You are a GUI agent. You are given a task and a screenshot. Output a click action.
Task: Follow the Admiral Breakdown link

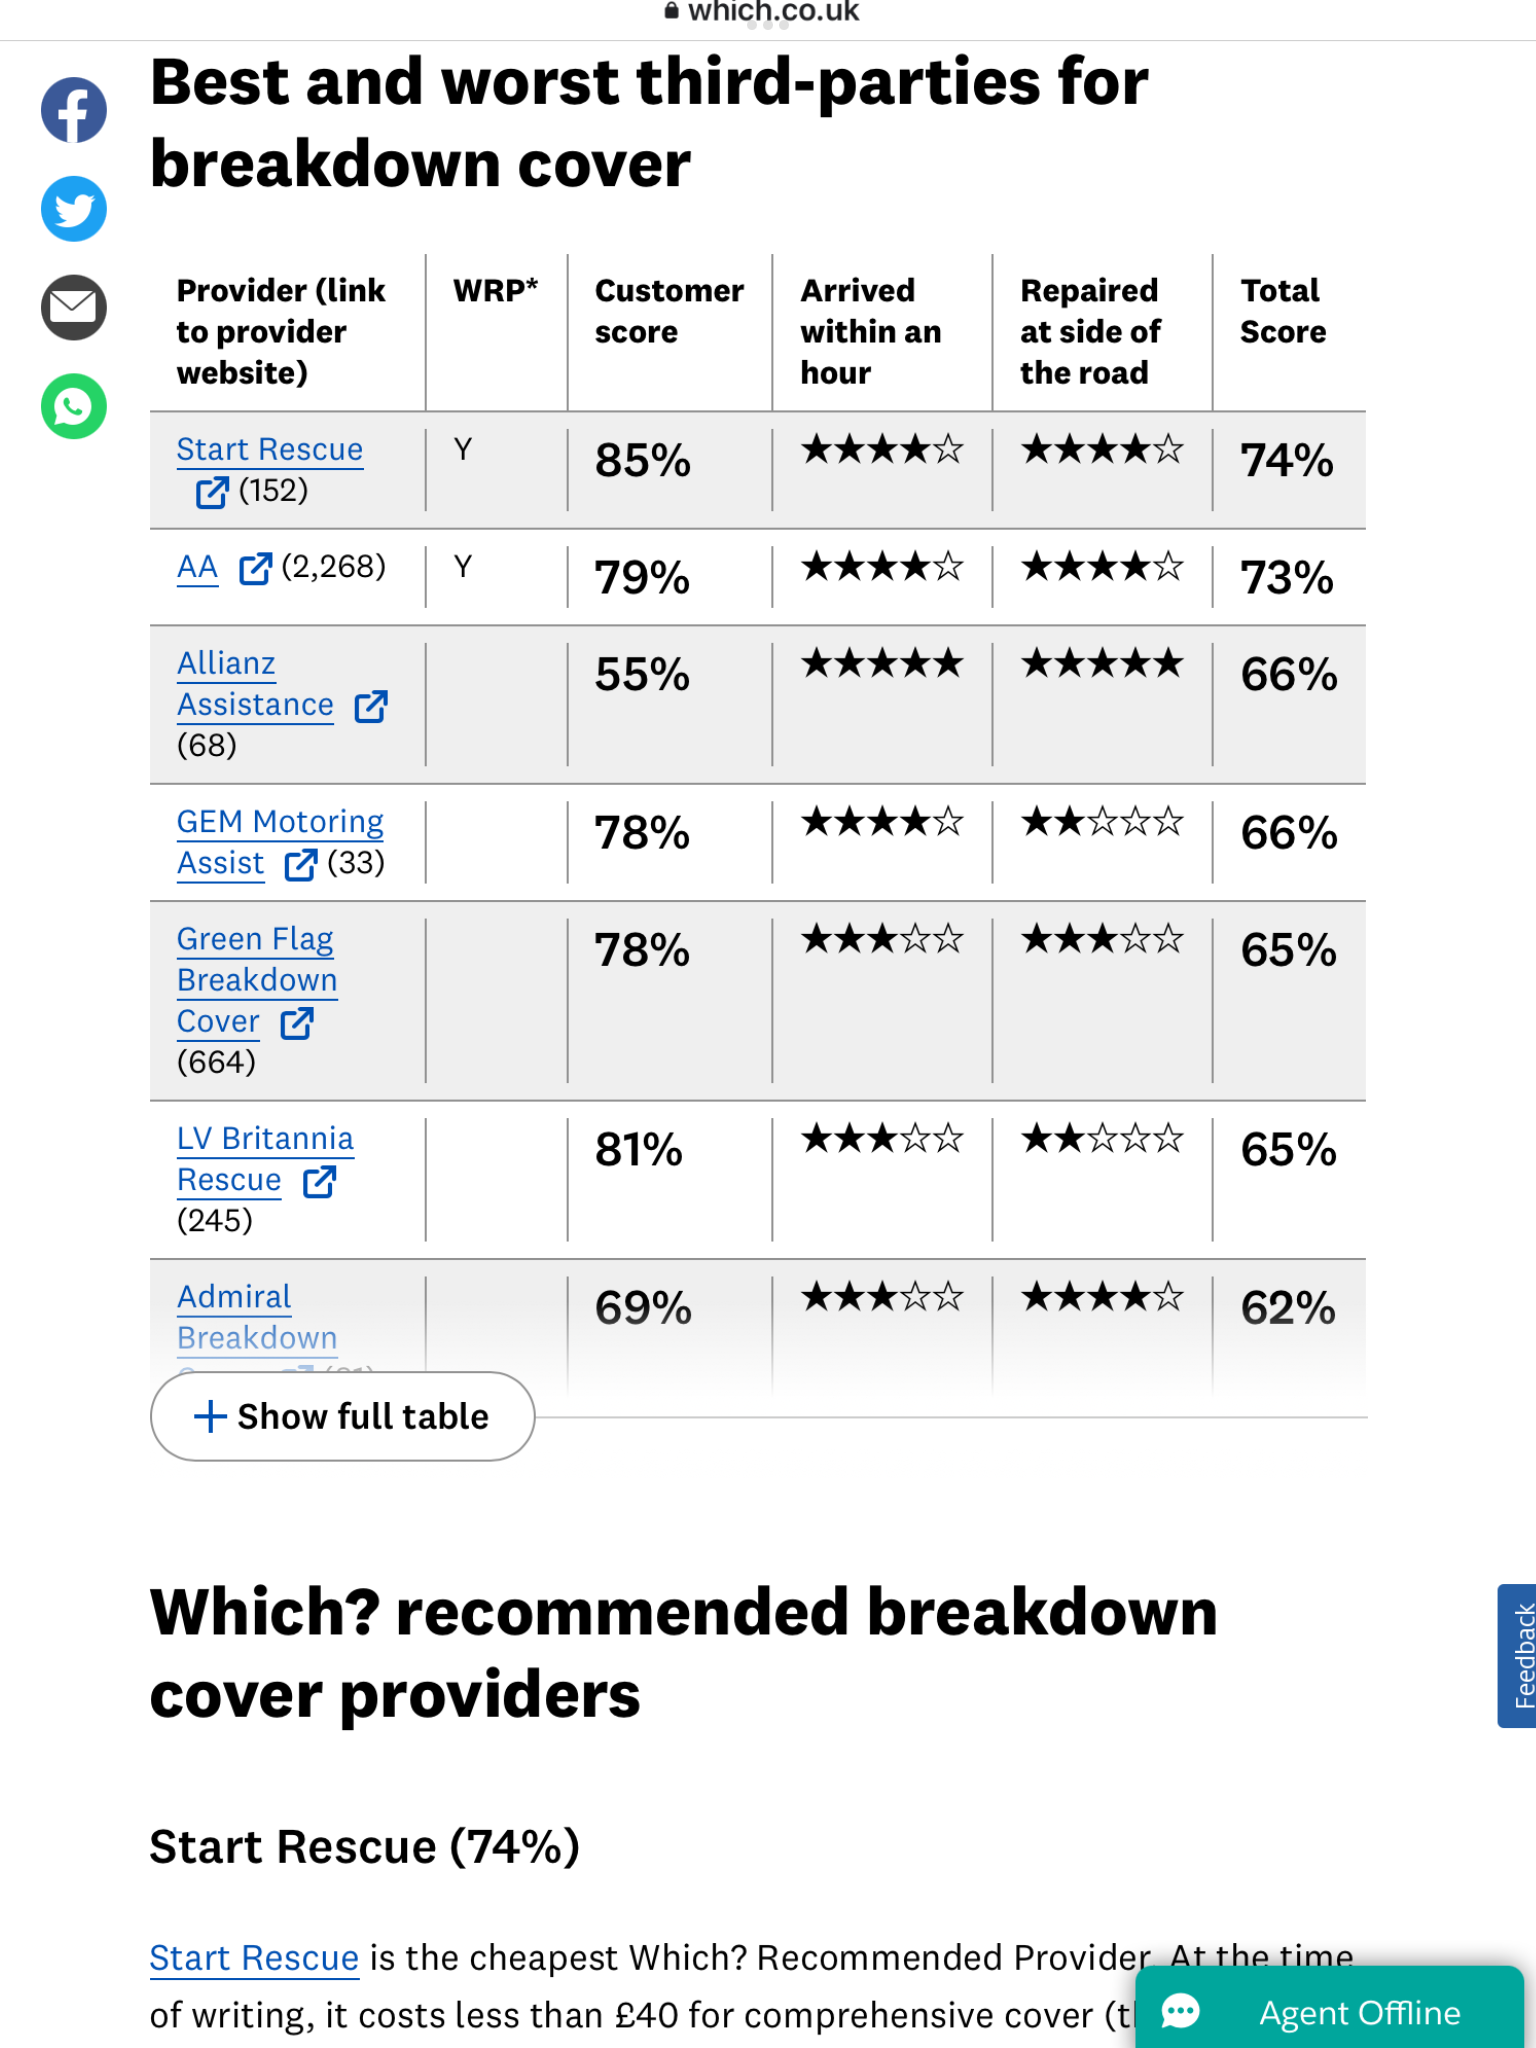pos(257,1317)
